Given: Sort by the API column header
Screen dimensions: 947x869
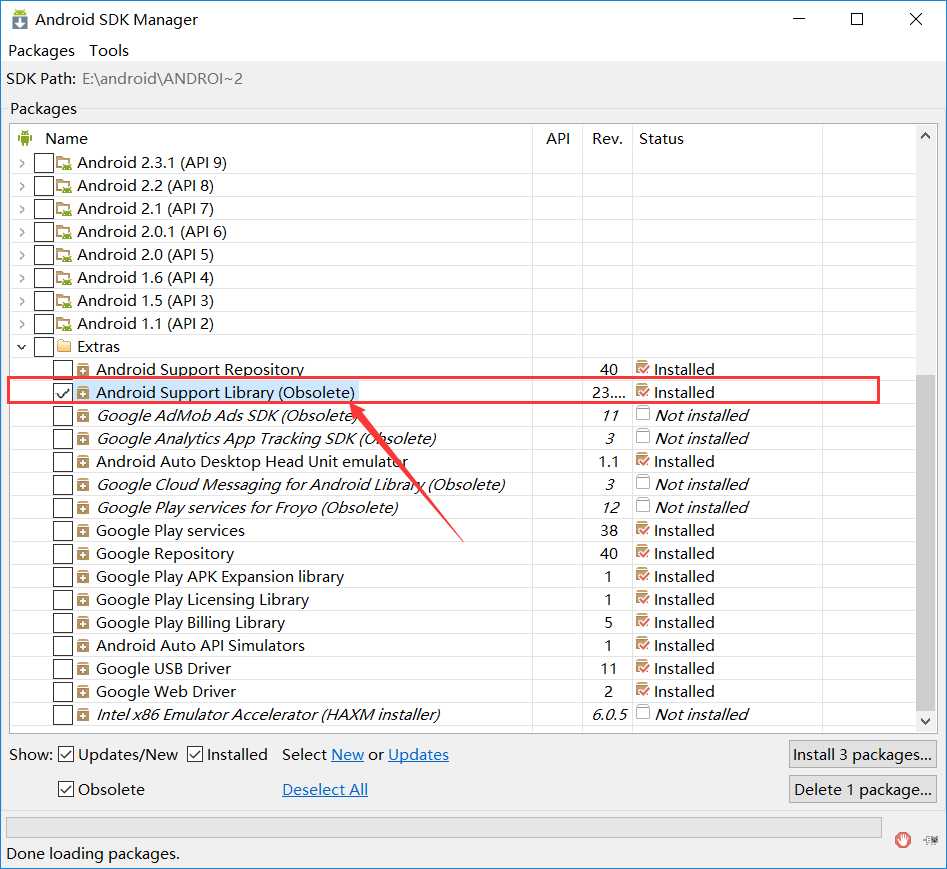Looking at the screenshot, I should point(557,138).
